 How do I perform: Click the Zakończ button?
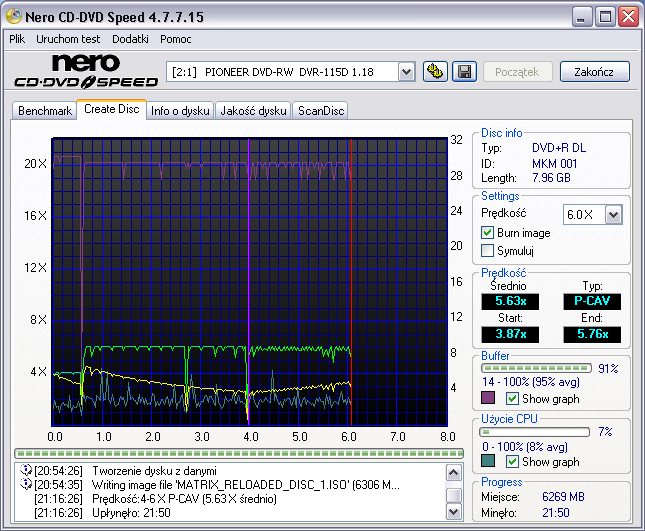point(594,72)
